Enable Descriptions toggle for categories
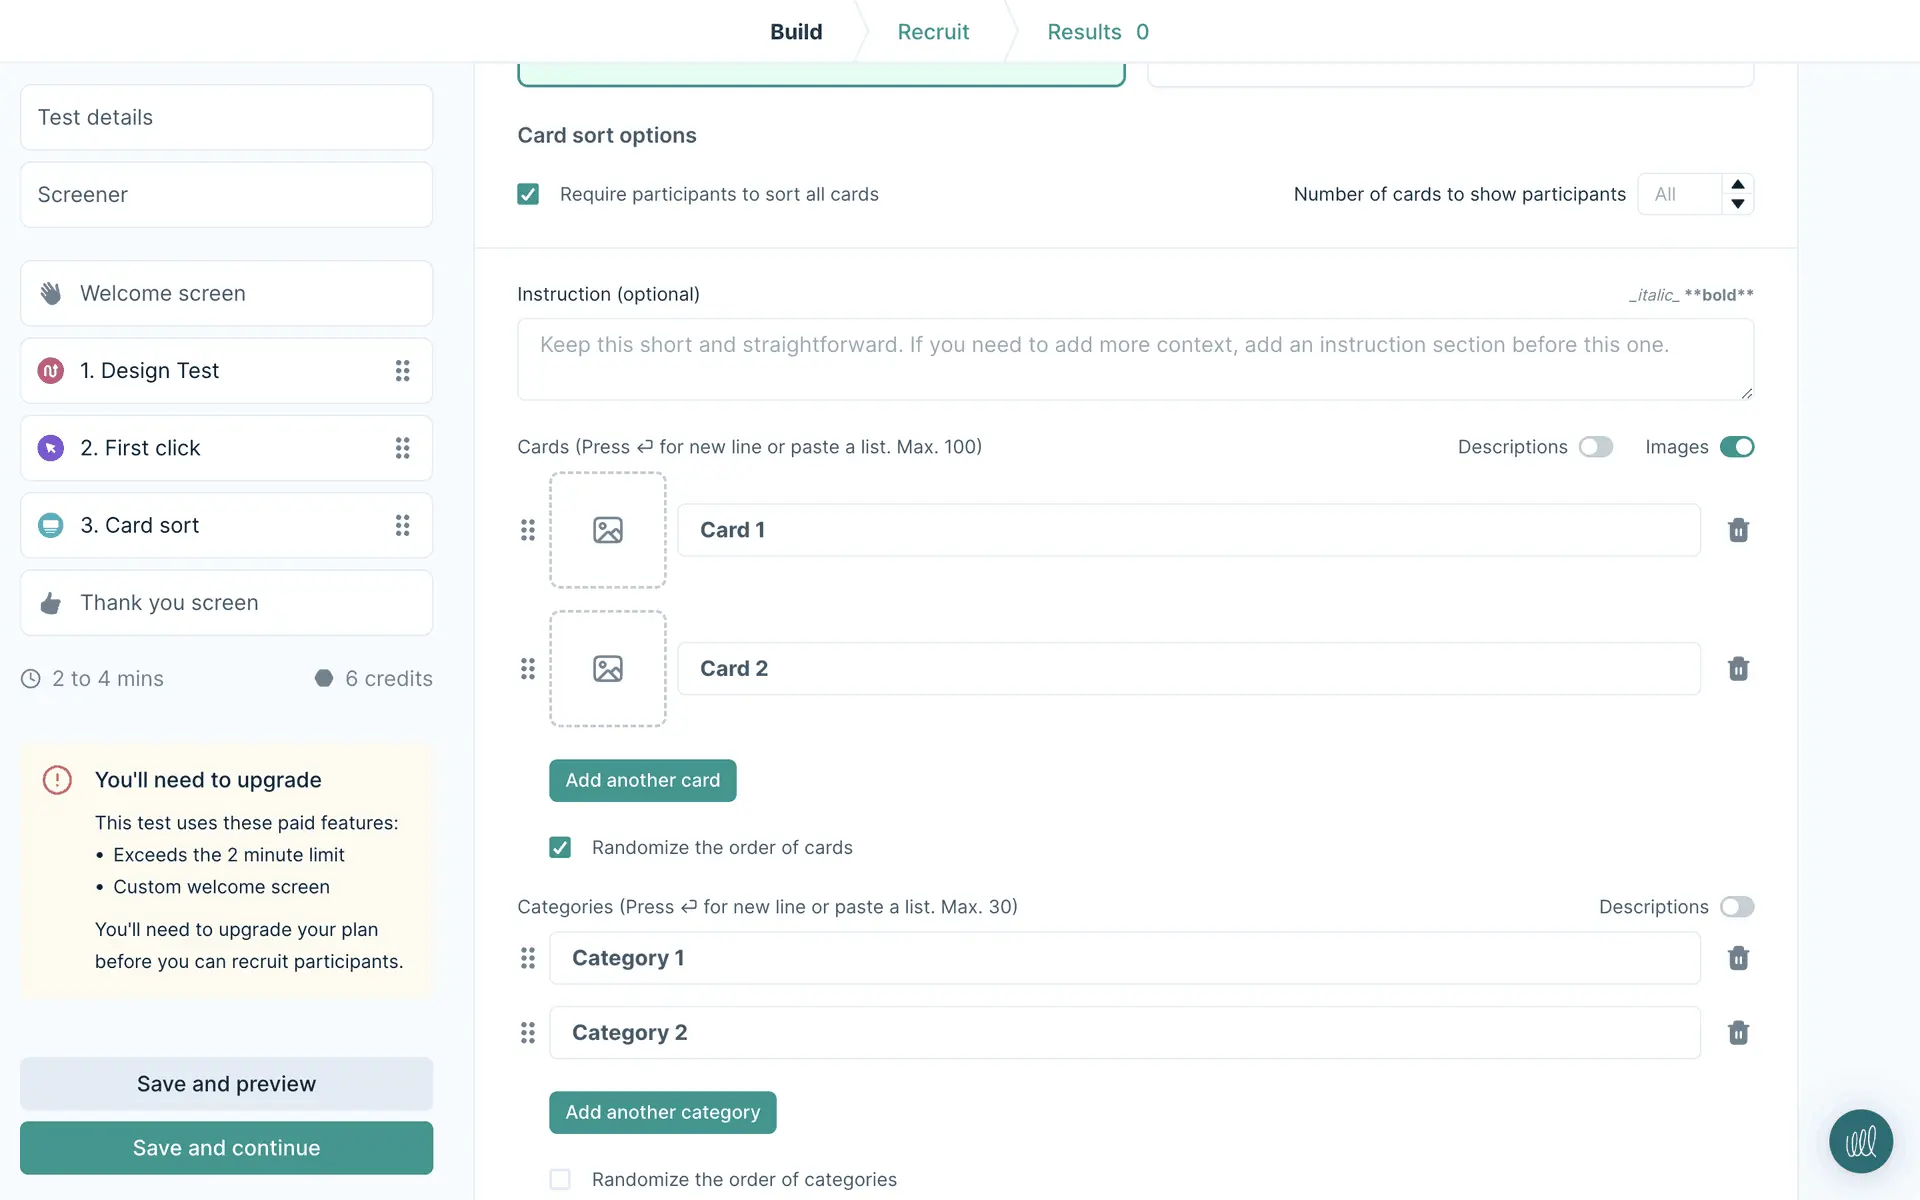The height and width of the screenshot is (1200, 1920). pos(1737,907)
